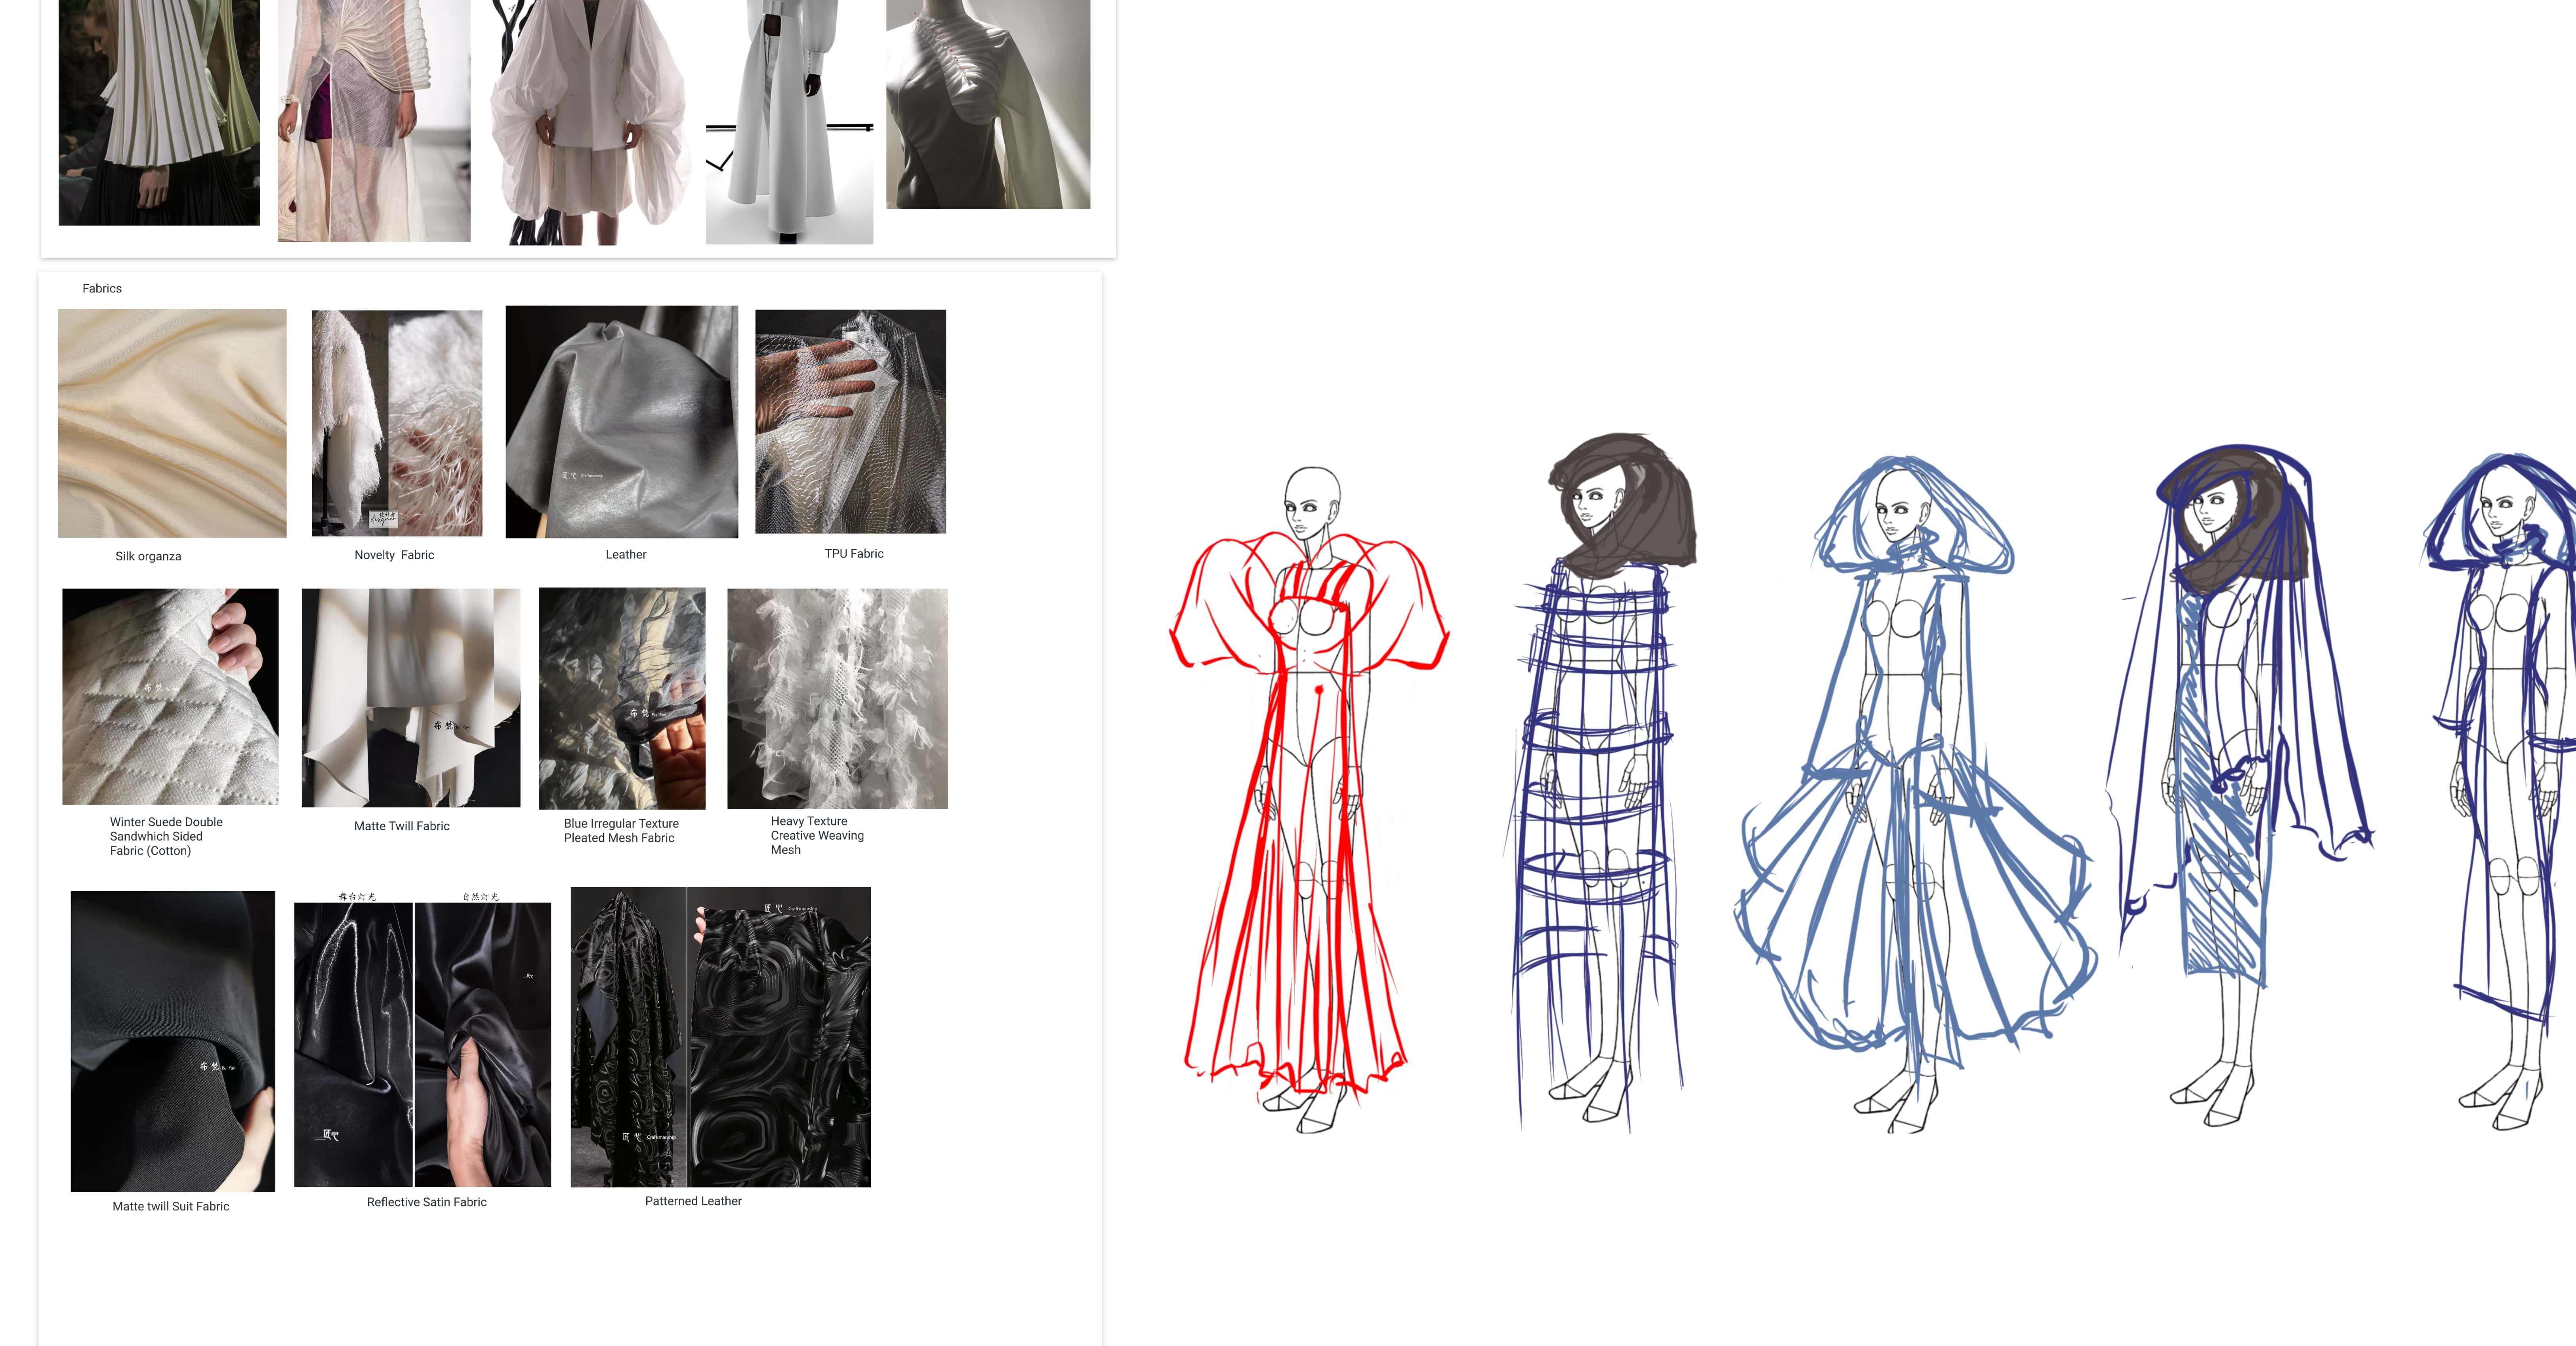Viewport: 2576px width, 1346px height.
Task: Click the dark blue cage dress sketch
Action: (1600, 782)
